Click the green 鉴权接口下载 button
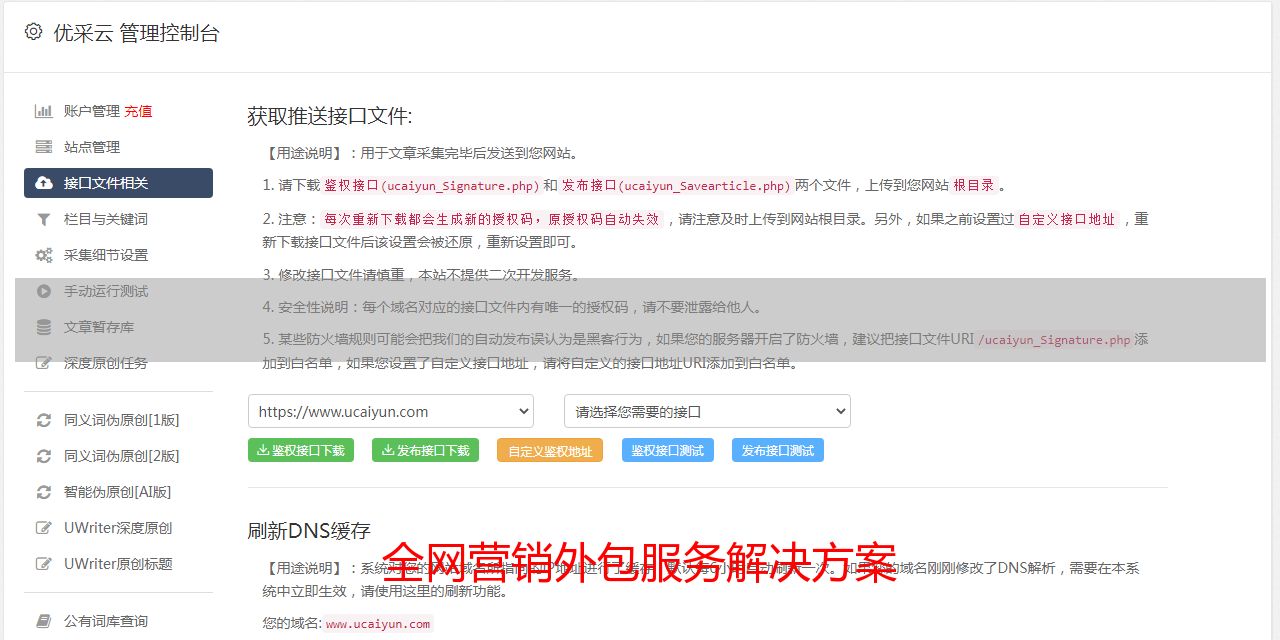Image resolution: width=1280 pixels, height=640 pixels. [300, 450]
